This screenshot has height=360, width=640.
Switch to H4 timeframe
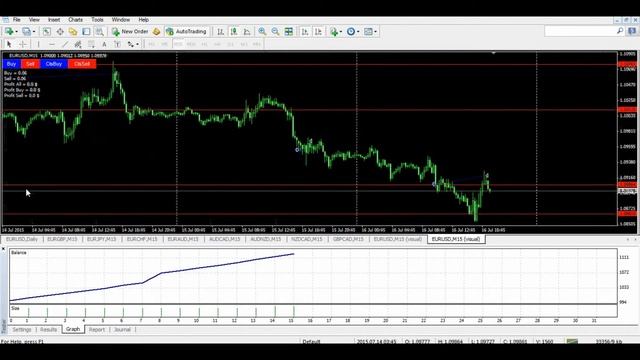click(217, 44)
